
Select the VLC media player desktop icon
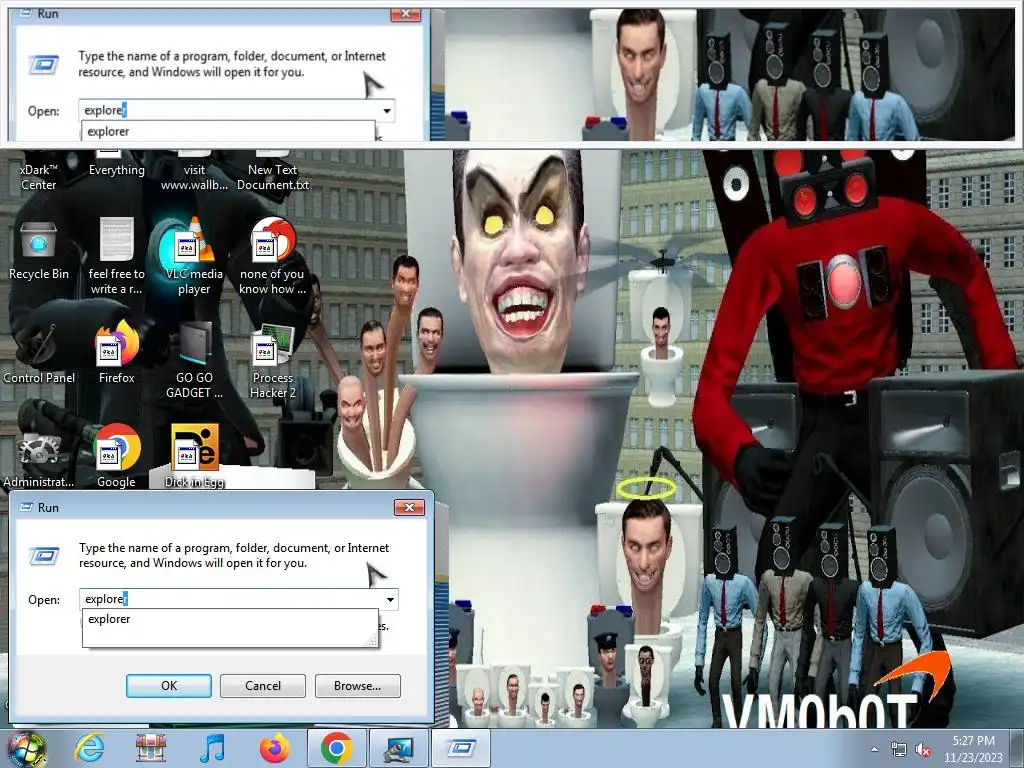(194, 257)
